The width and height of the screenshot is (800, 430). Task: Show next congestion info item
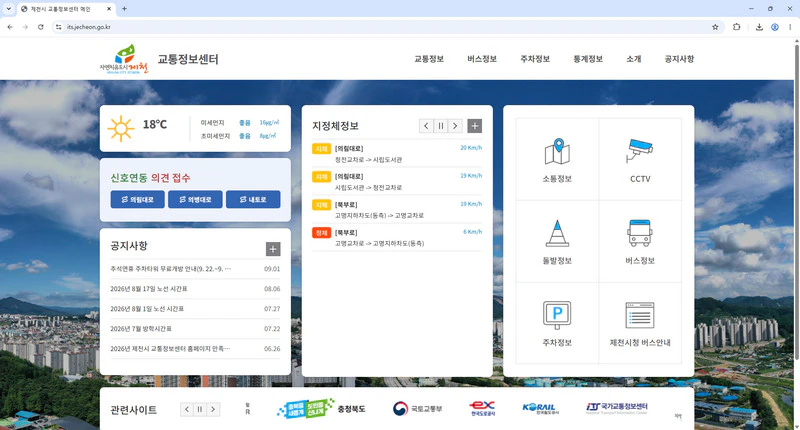click(455, 126)
